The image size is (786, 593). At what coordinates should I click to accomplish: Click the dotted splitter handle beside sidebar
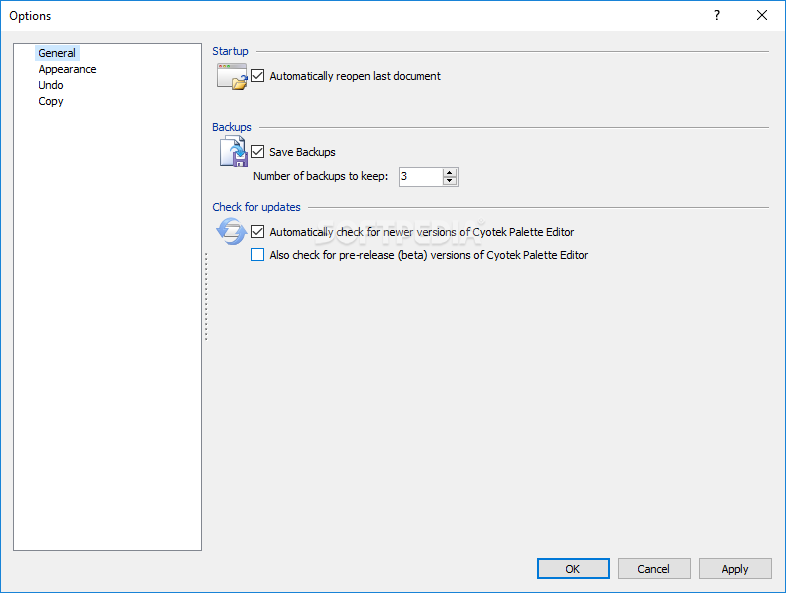point(206,297)
